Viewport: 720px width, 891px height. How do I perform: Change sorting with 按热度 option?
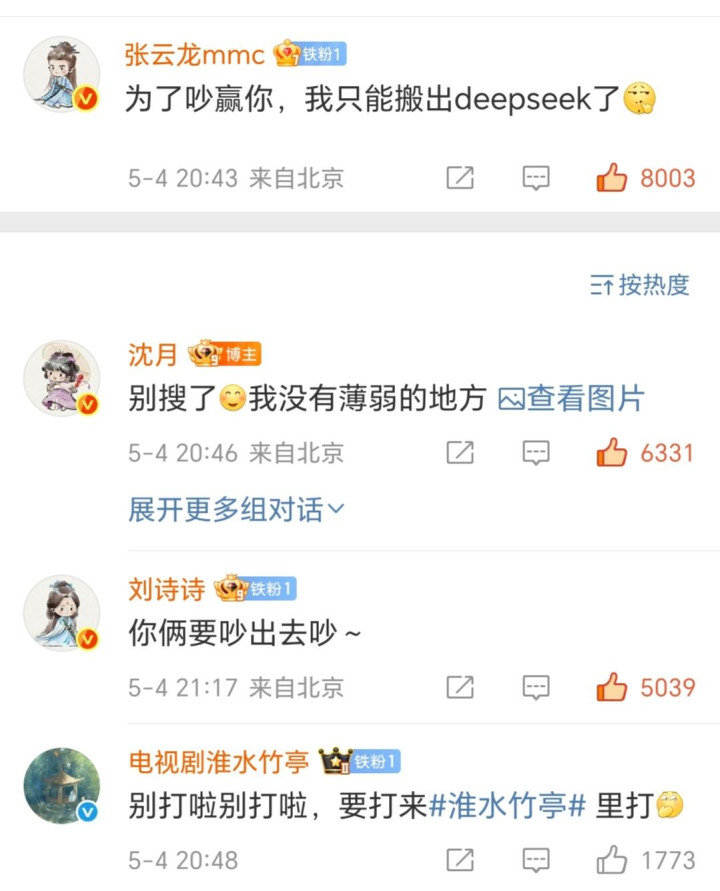click(639, 285)
